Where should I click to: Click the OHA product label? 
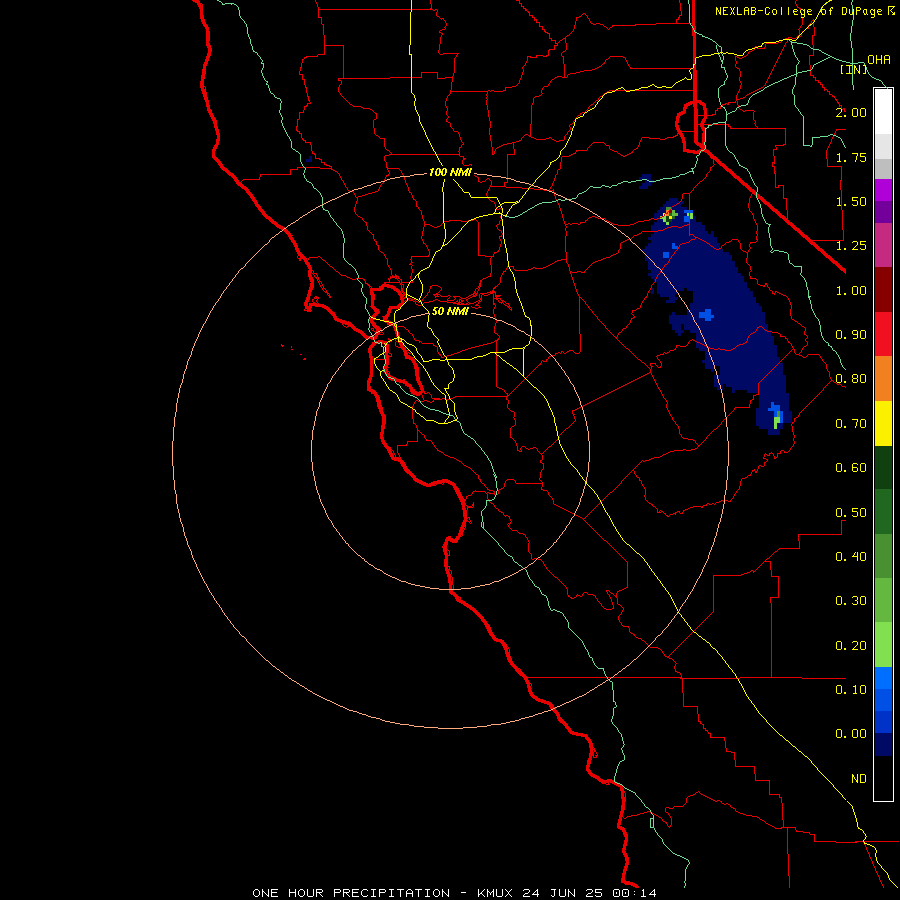pos(879,60)
